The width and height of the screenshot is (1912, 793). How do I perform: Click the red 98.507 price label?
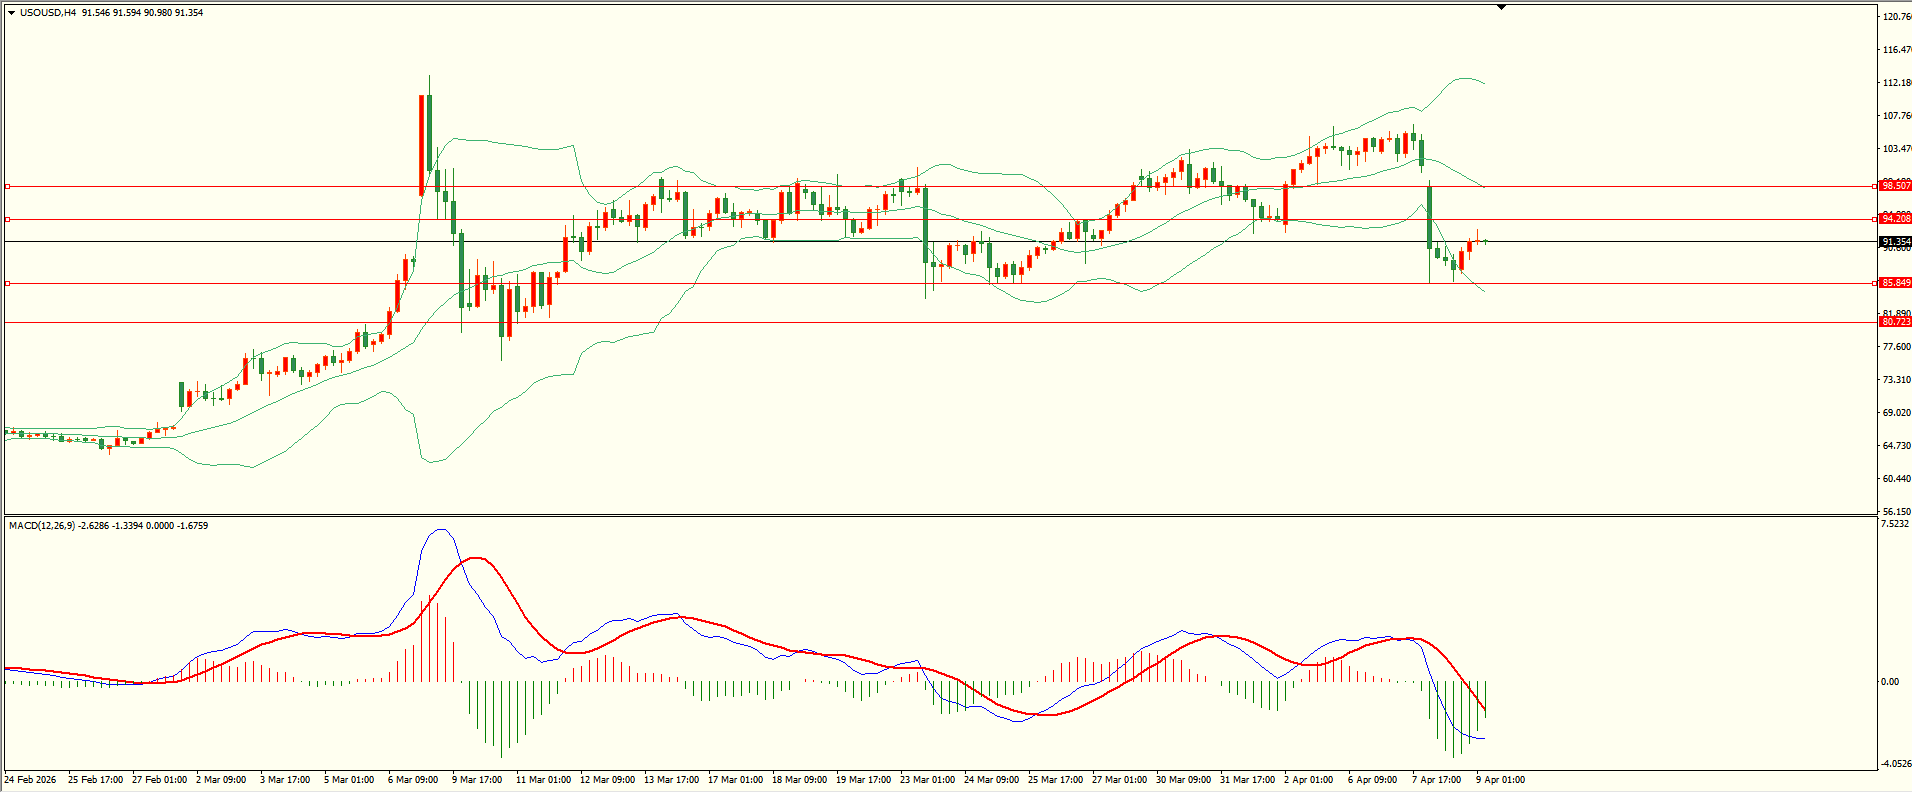1895,186
